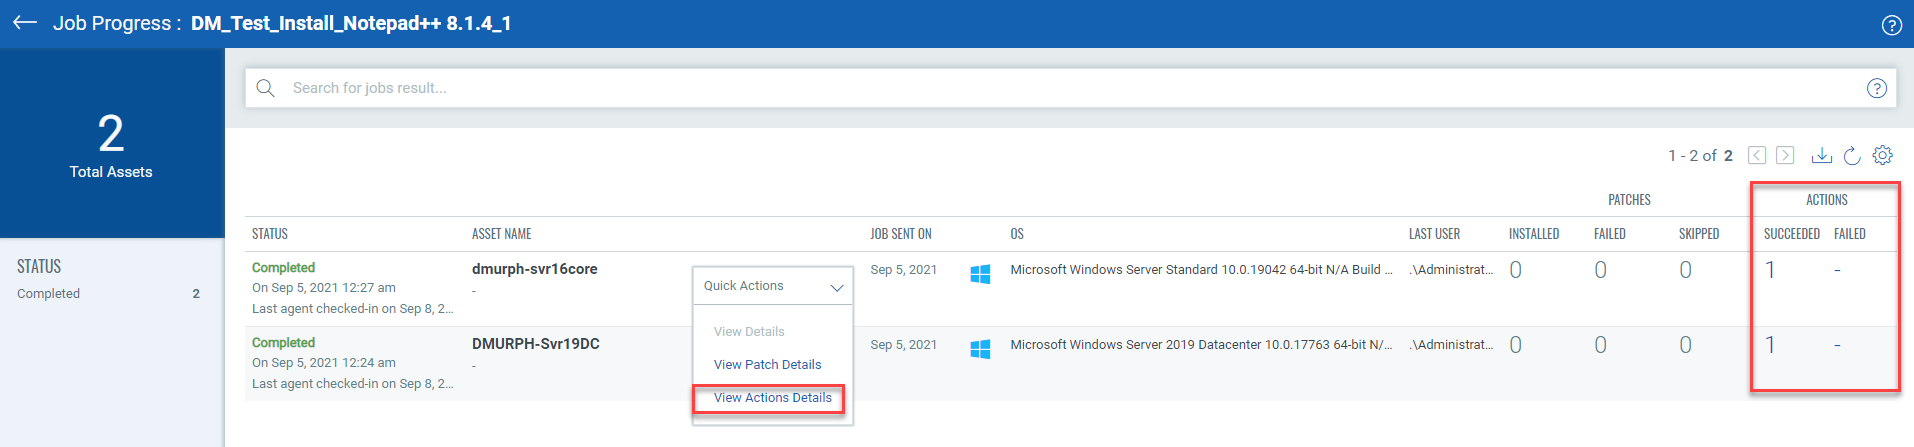This screenshot has width=1914, height=447.
Task: Download the job results list
Action: (x=1822, y=155)
